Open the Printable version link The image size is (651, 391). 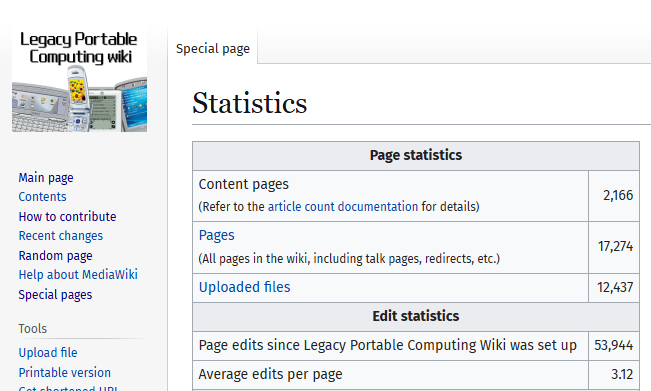(x=65, y=372)
